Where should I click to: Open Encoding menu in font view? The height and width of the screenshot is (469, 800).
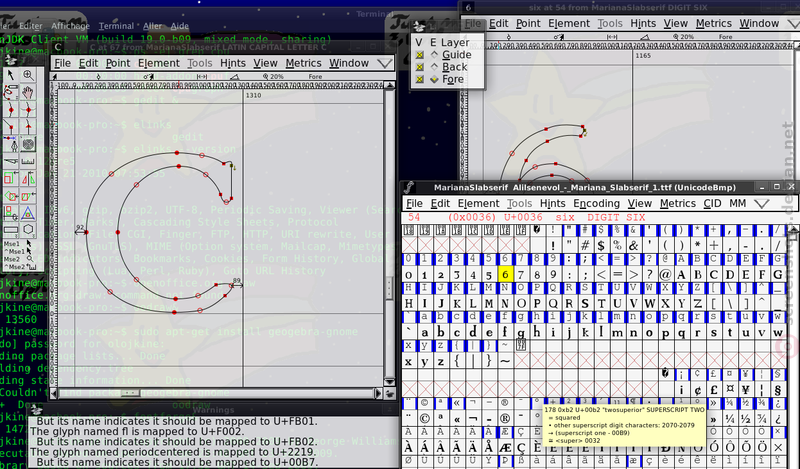[x=596, y=204]
